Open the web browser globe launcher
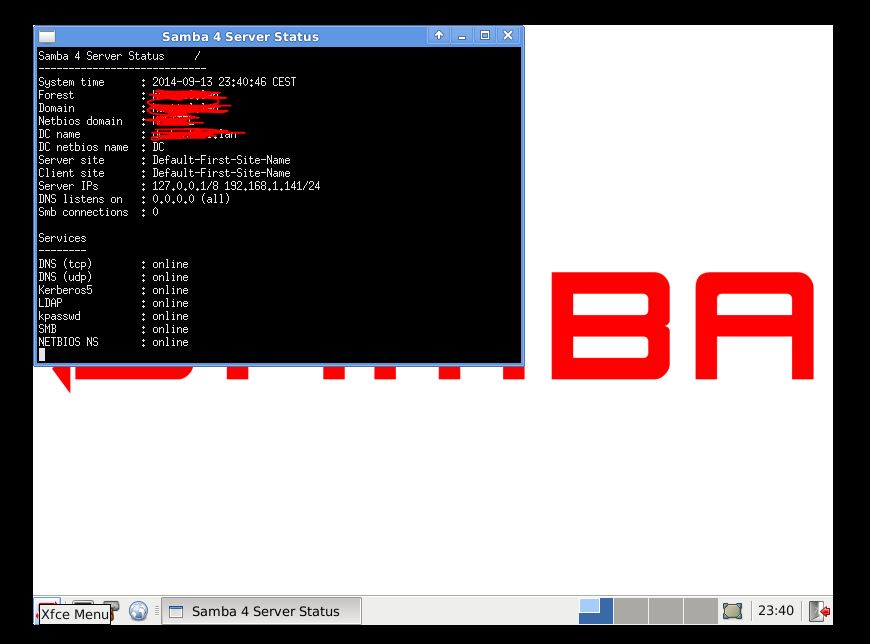This screenshot has height=644, width=870. (x=138, y=611)
